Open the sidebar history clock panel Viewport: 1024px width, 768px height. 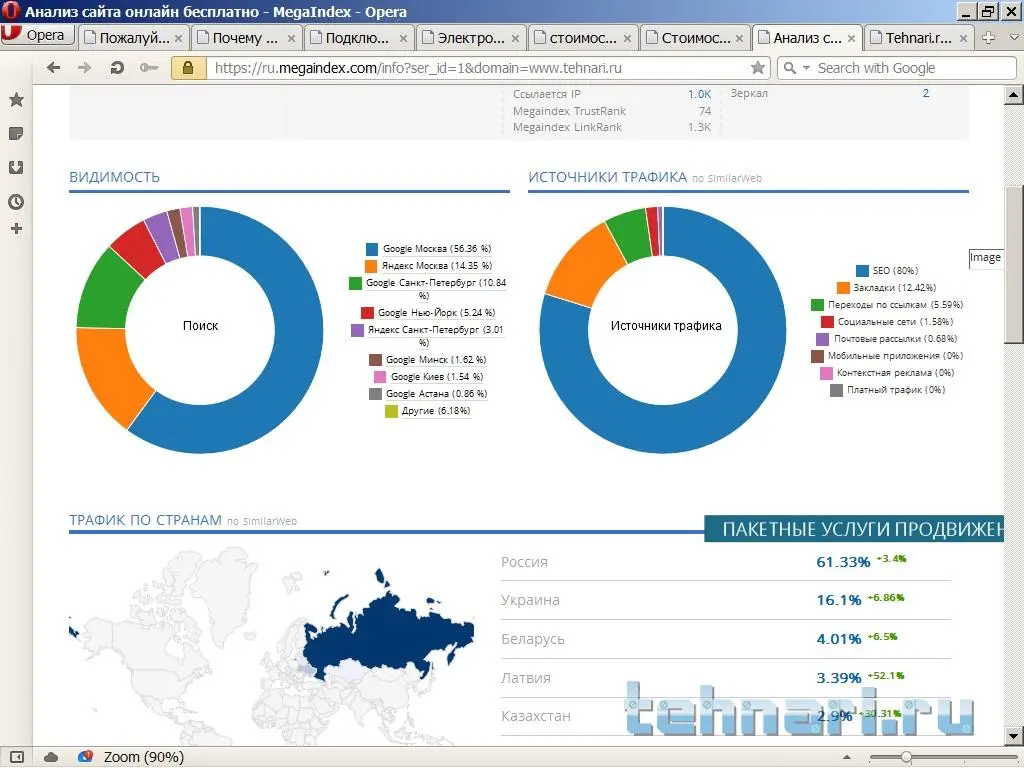click(x=16, y=202)
